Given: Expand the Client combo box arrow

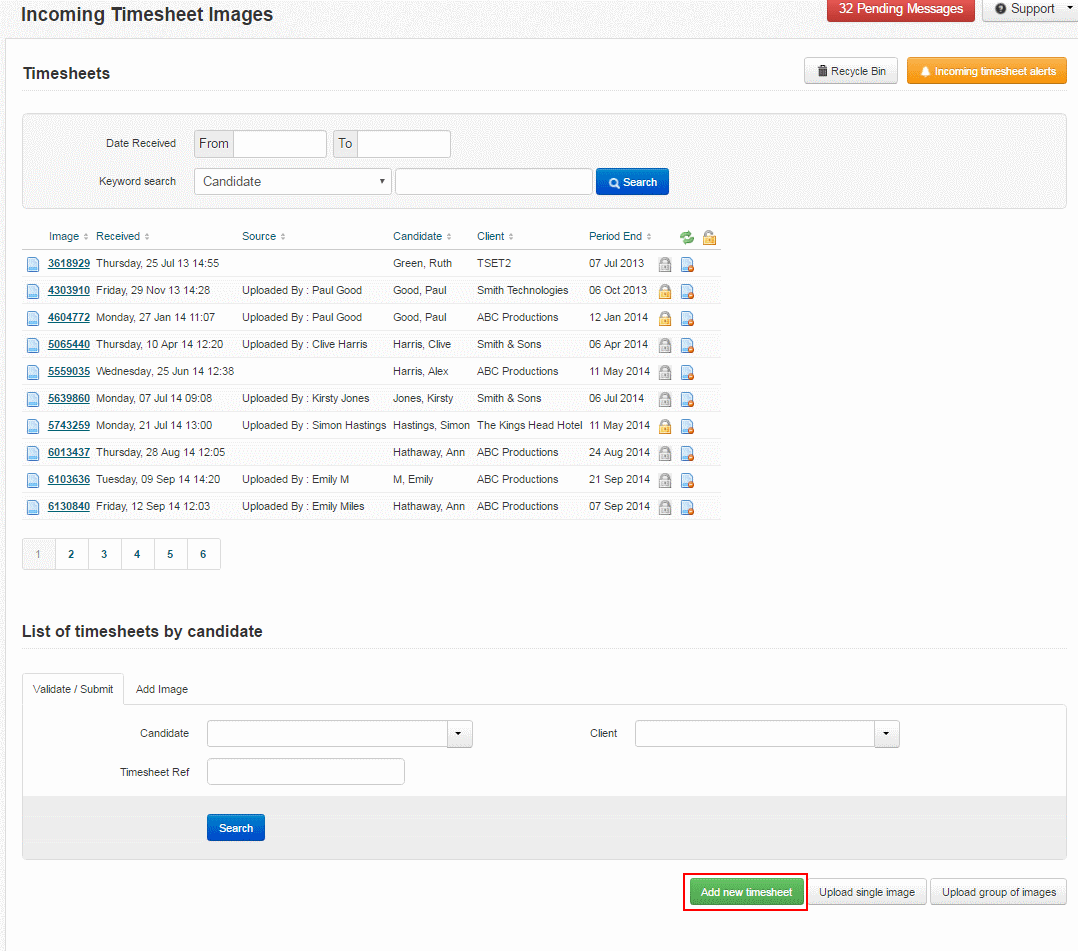Looking at the screenshot, I should (886, 734).
